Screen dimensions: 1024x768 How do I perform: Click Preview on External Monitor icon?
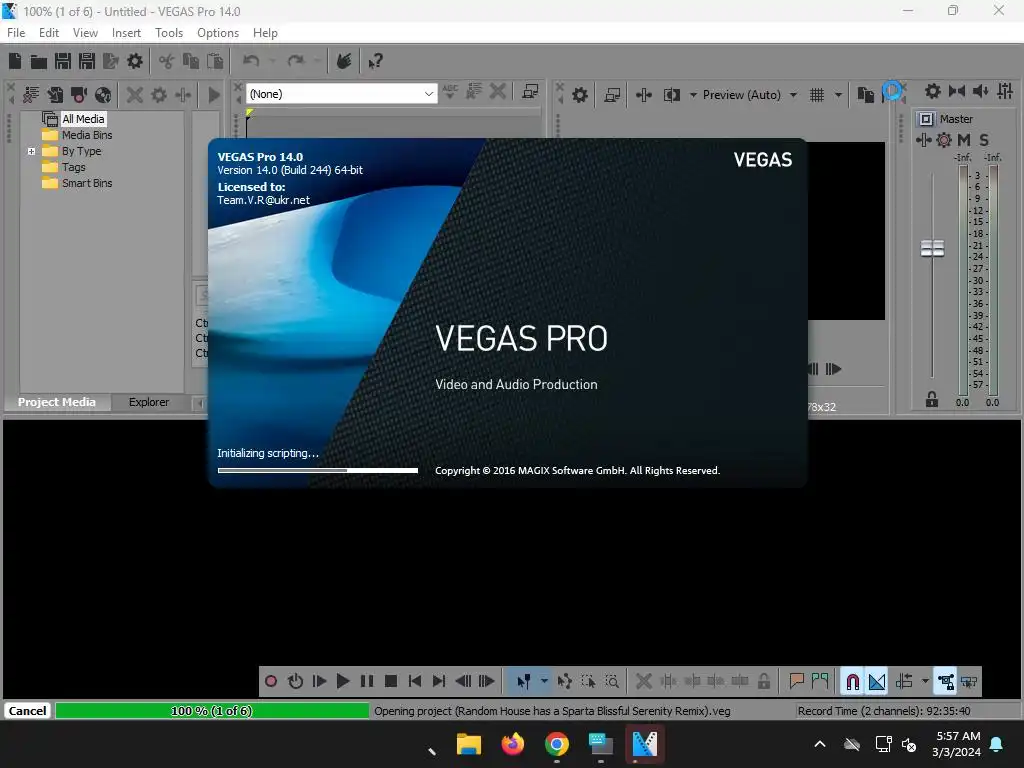click(x=612, y=95)
